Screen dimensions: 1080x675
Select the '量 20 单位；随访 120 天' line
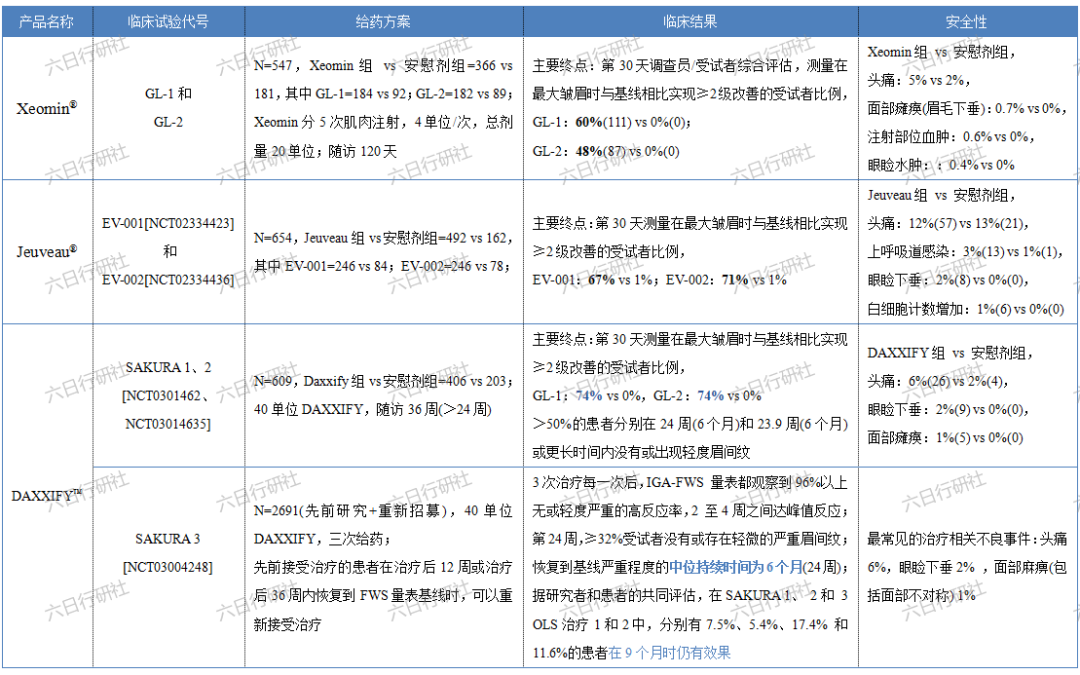click(326, 151)
